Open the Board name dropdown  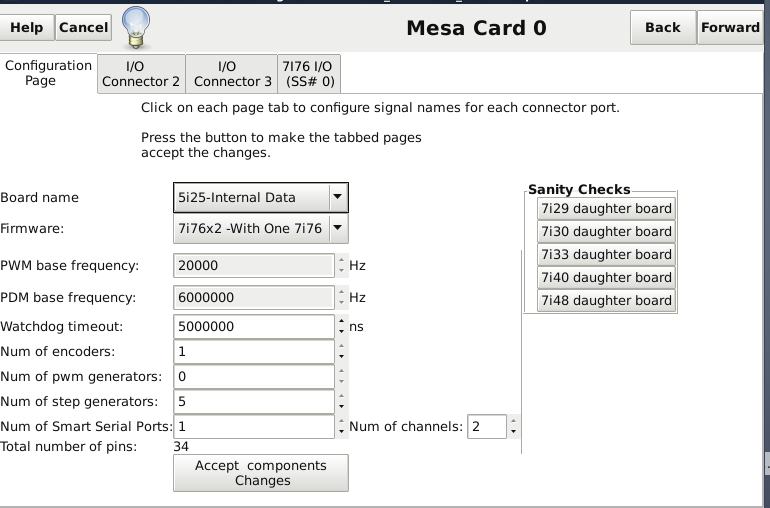coord(261,198)
